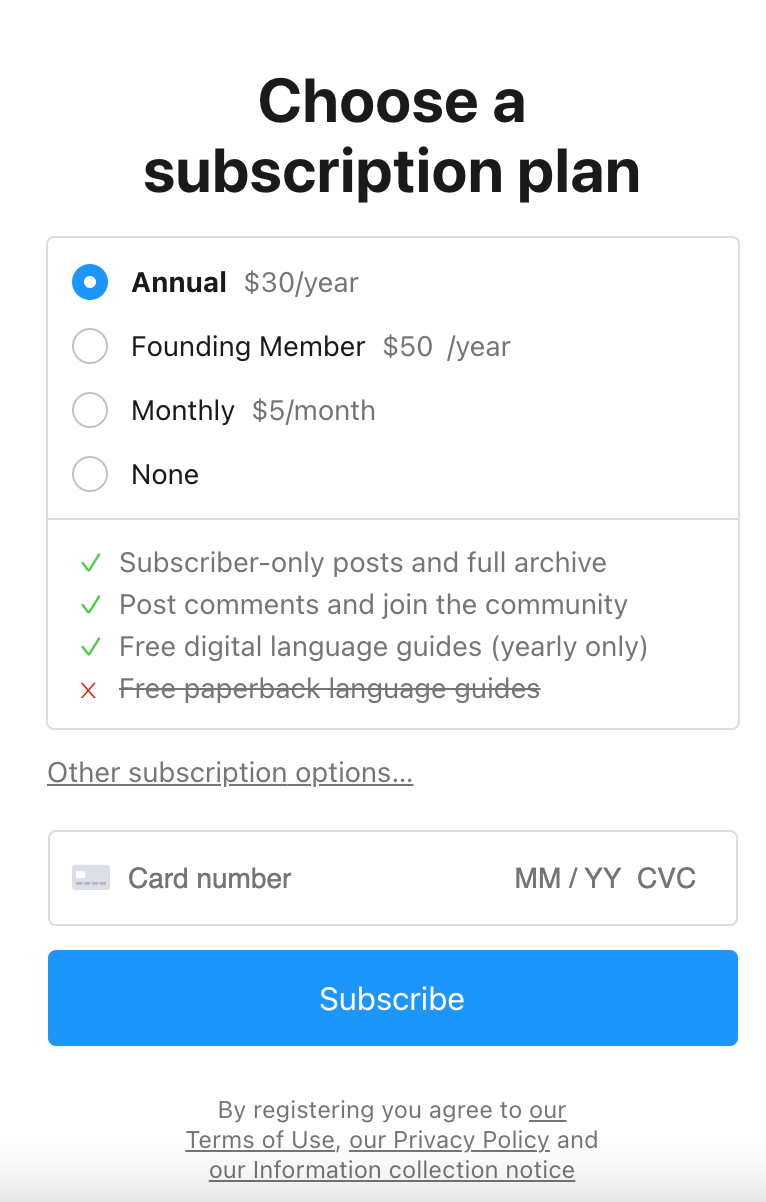766x1202 pixels.
Task: Click checkmark next to Free digital language guides
Action: click(x=90, y=647)
